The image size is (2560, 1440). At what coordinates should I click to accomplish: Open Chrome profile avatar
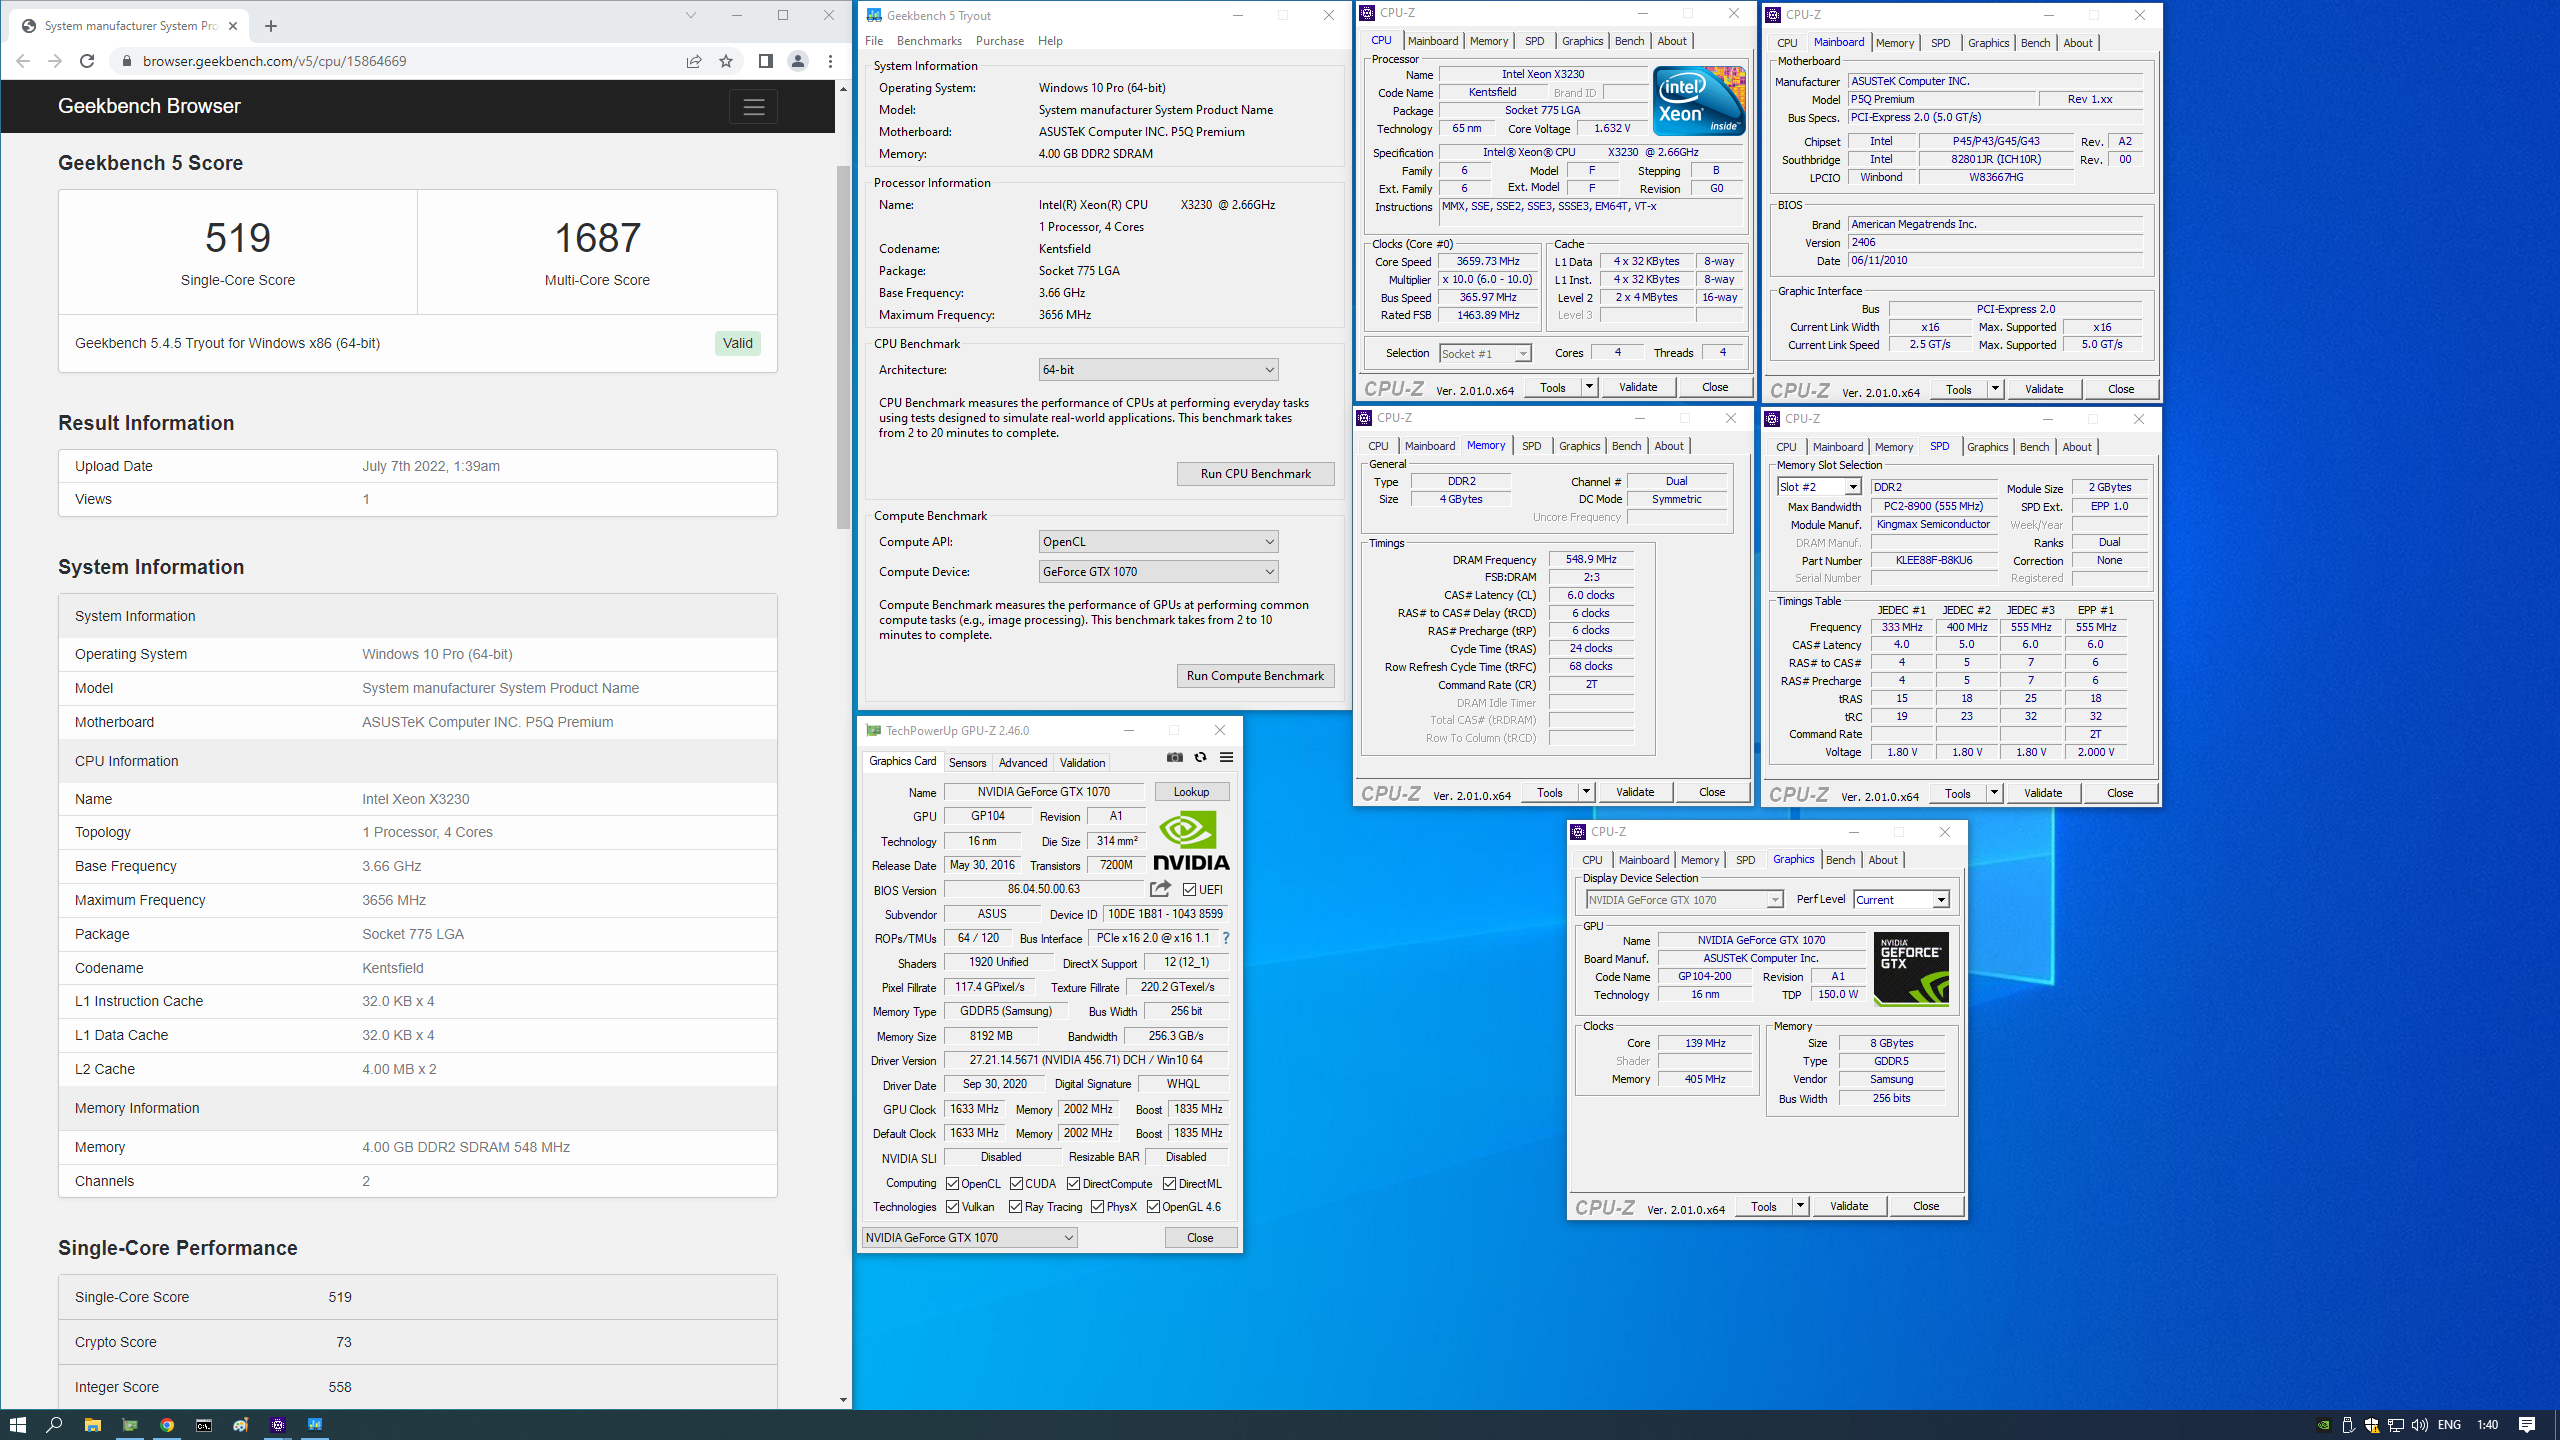pos(797,61)
